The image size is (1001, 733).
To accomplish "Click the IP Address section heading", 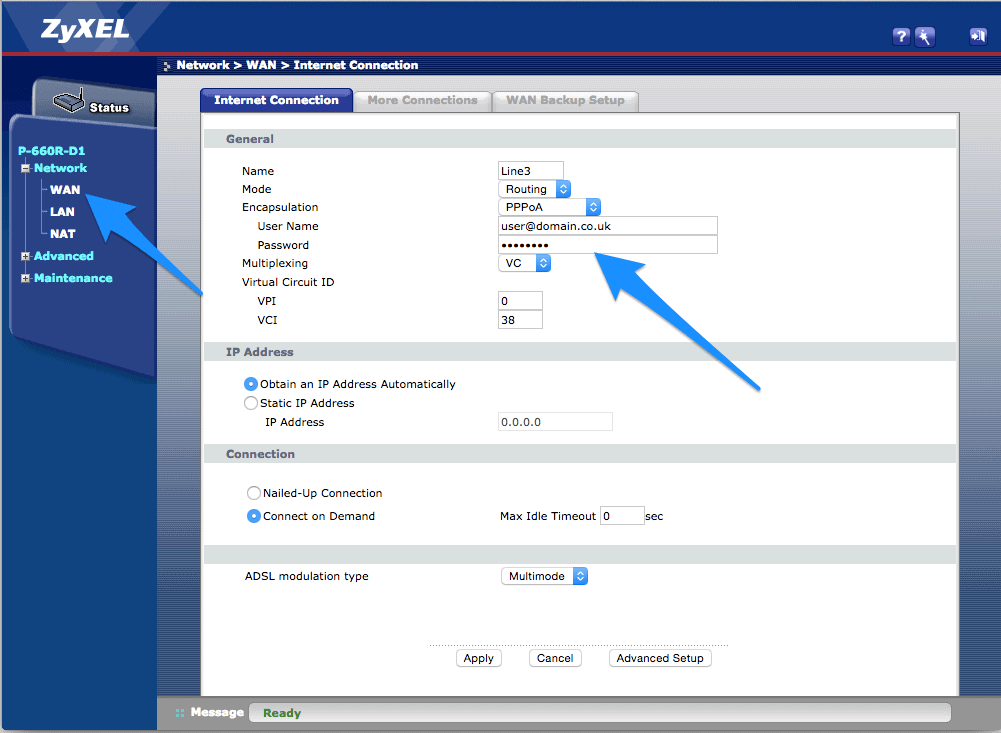I will 260,352.
